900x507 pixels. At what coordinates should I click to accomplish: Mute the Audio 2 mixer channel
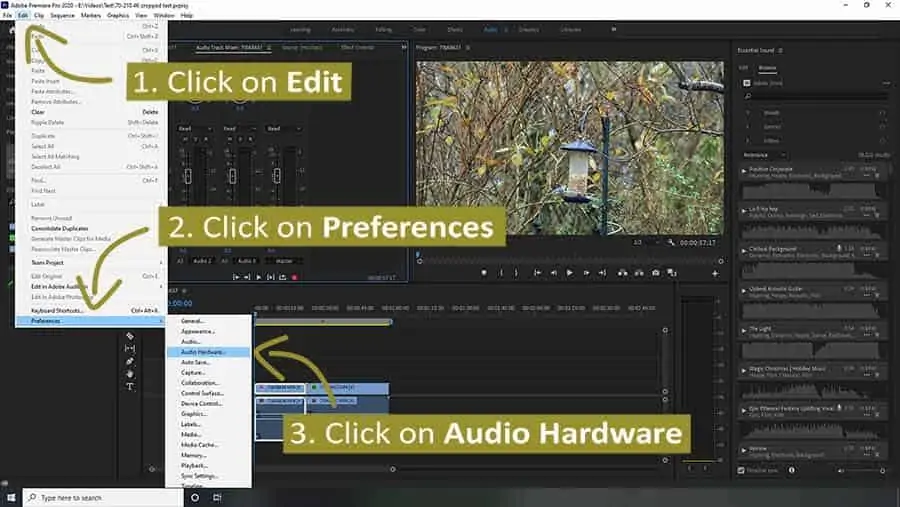coord(185,140)
